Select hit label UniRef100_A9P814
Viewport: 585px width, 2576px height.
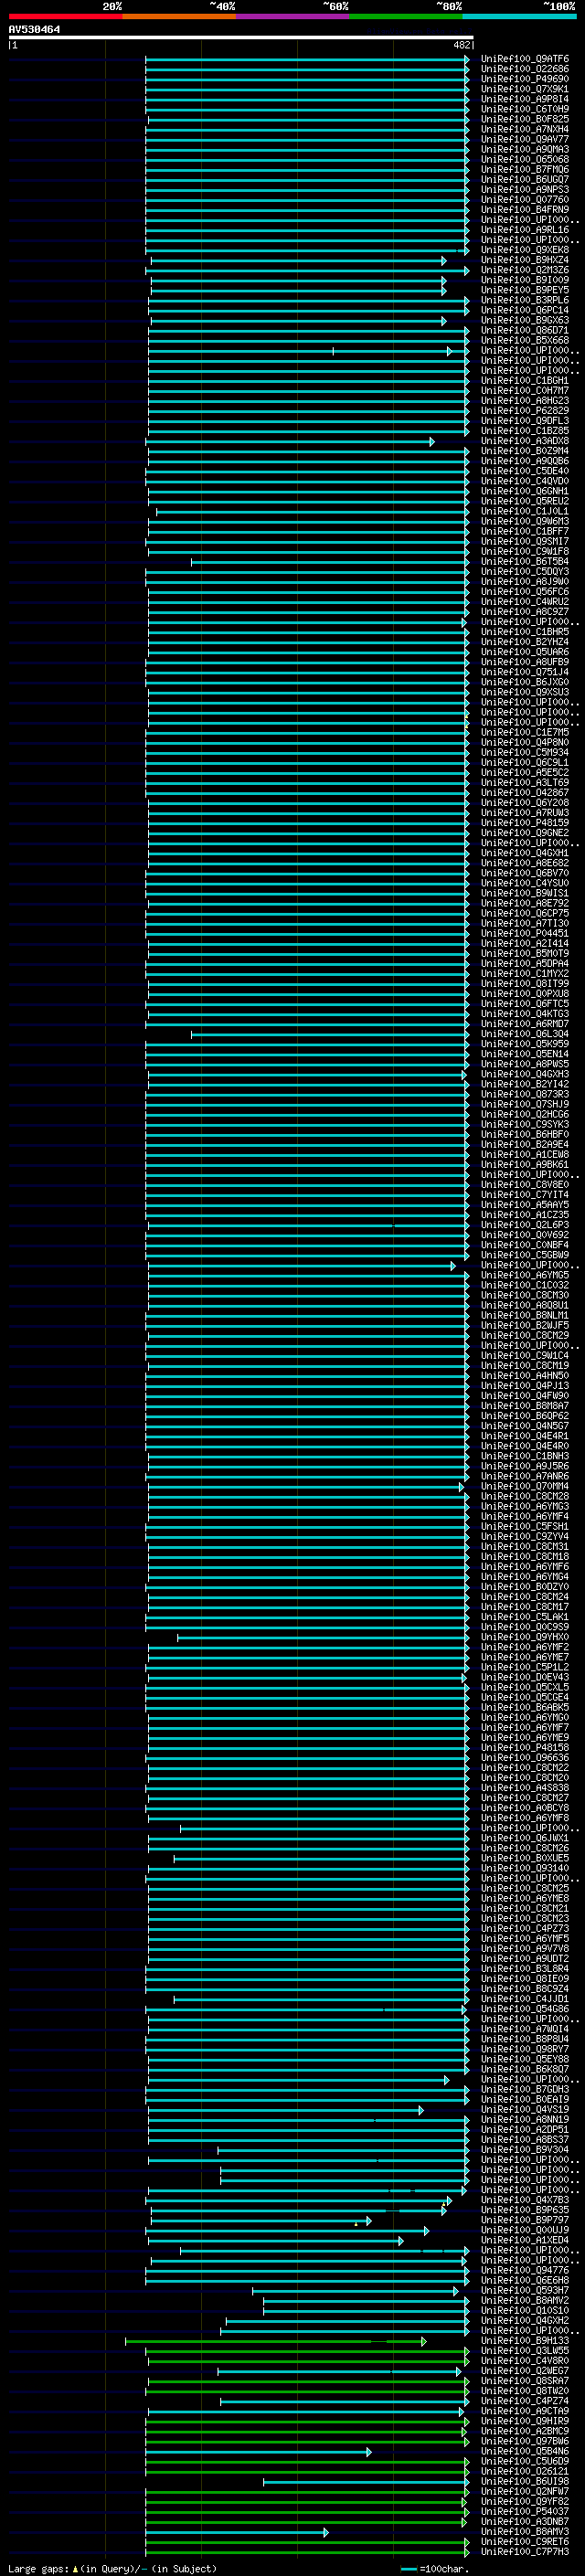525,99
